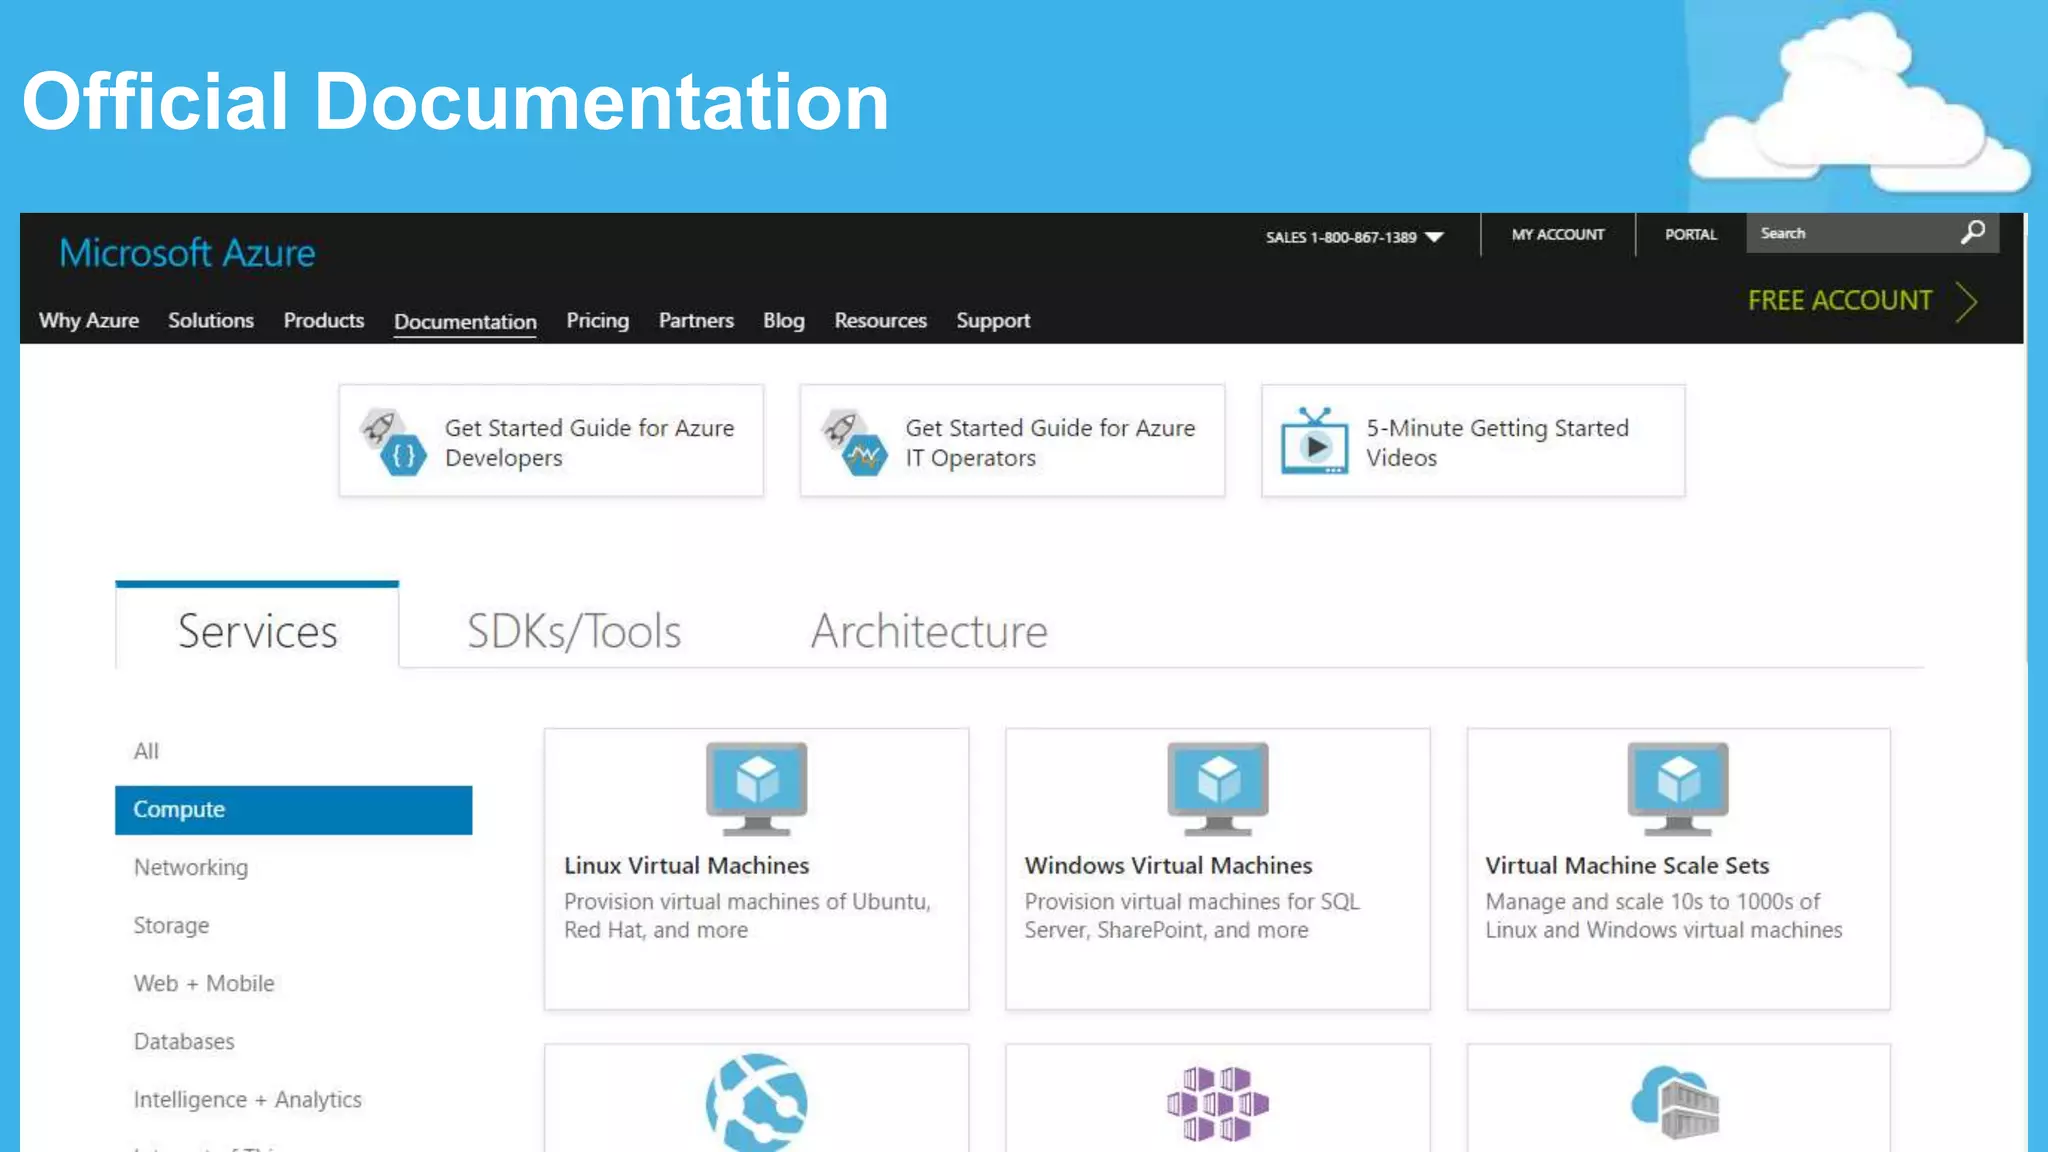Open the Pricing menu item

[597, 320]
